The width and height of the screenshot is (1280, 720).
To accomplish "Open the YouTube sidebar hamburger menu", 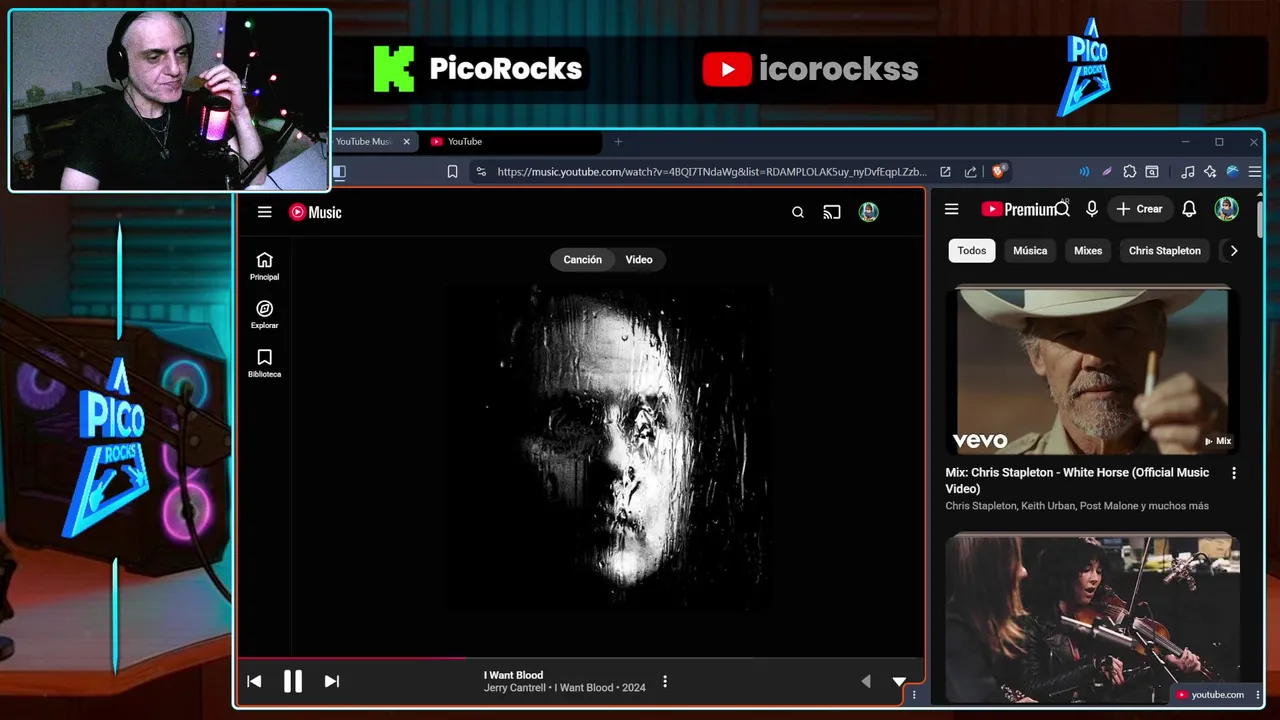I will (952, 209).
